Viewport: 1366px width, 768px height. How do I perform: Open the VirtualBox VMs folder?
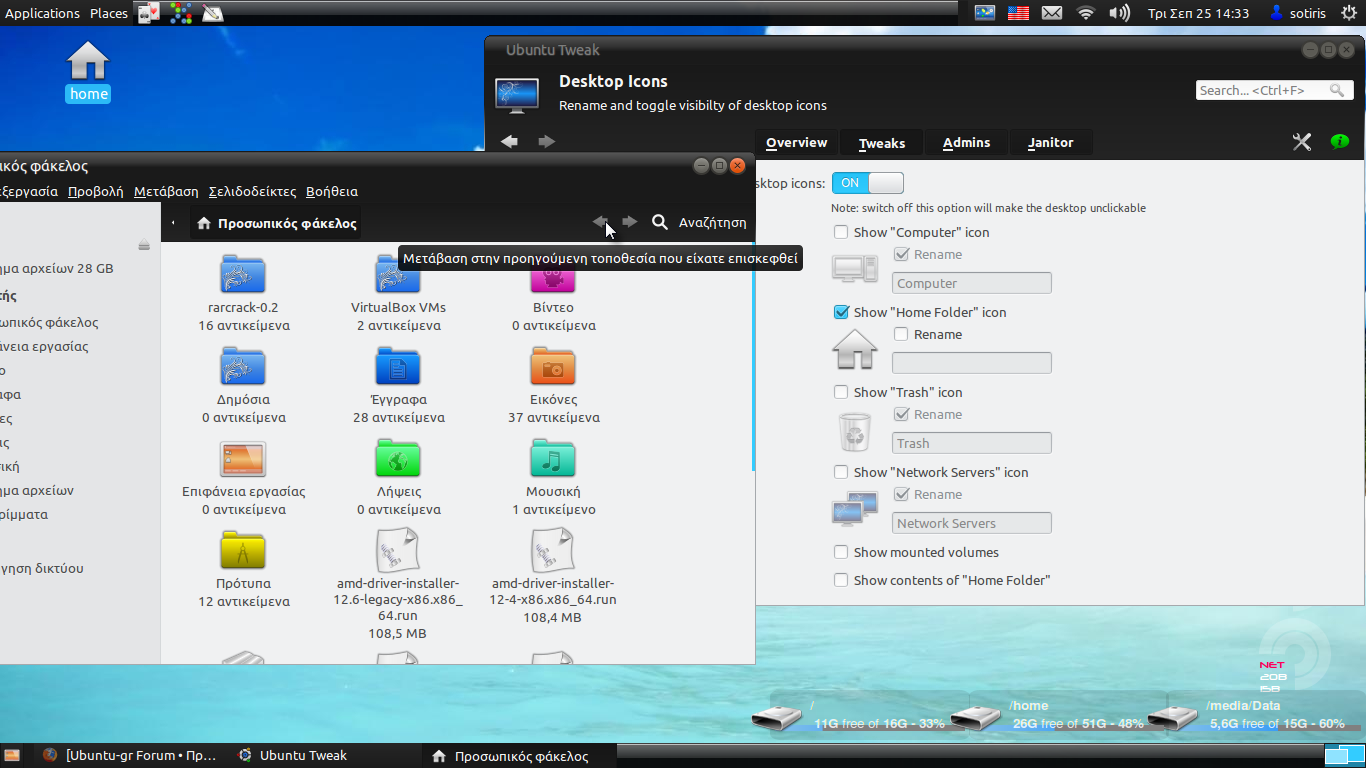pos(398,277)
